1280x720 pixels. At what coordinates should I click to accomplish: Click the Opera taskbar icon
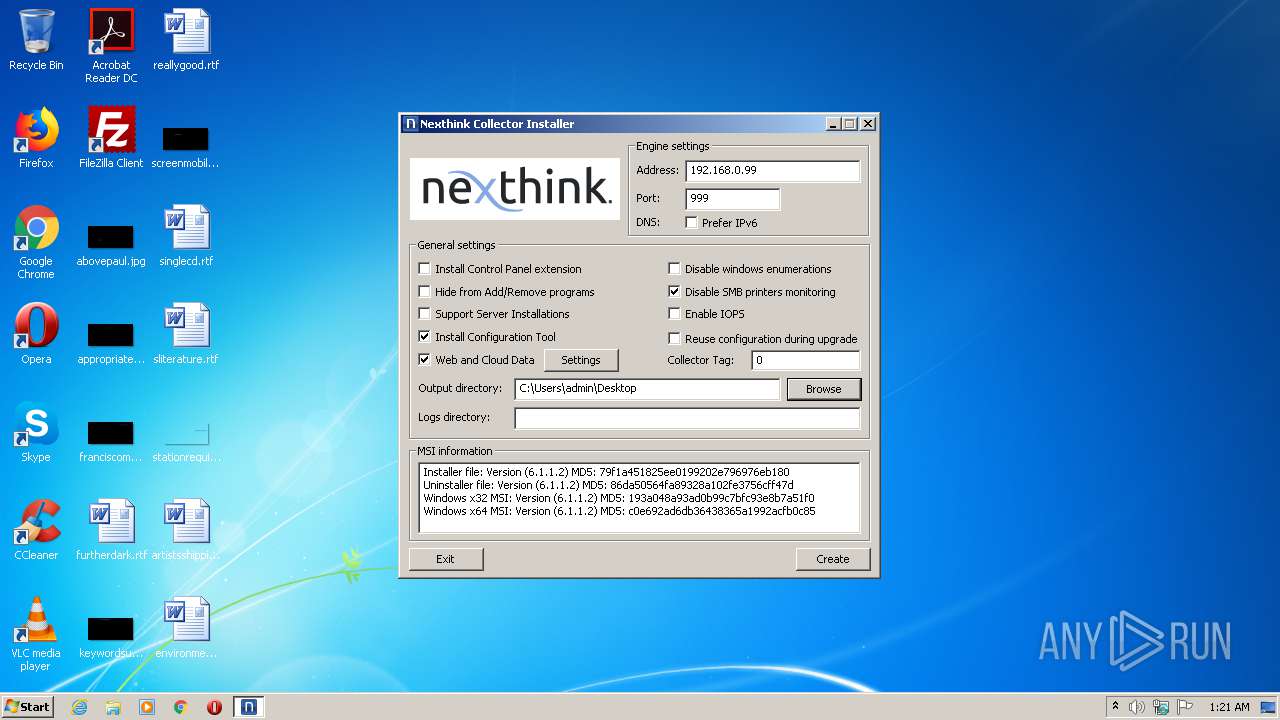(x=214, y=707)
